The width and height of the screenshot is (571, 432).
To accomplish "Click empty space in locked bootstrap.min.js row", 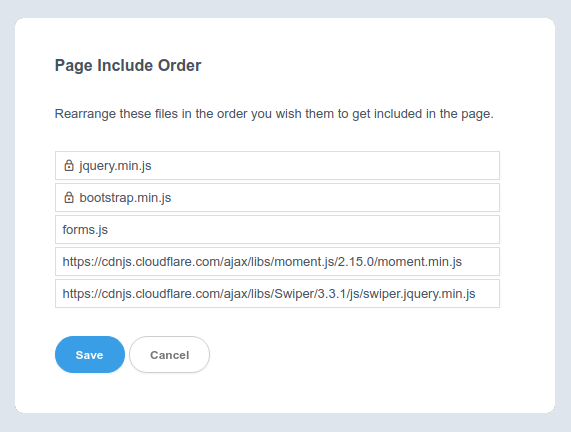I will [x=335, y=197].
